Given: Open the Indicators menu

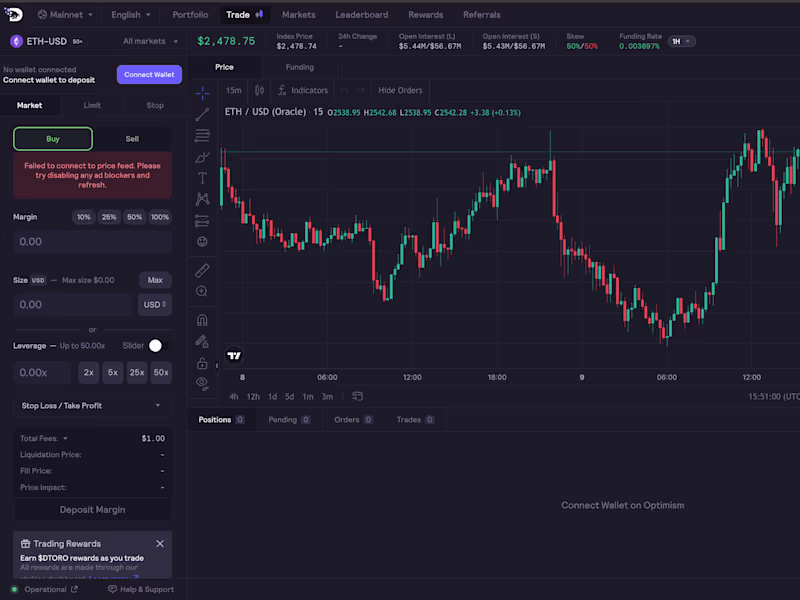Looking at the screenshot, I should pos(303,90).
